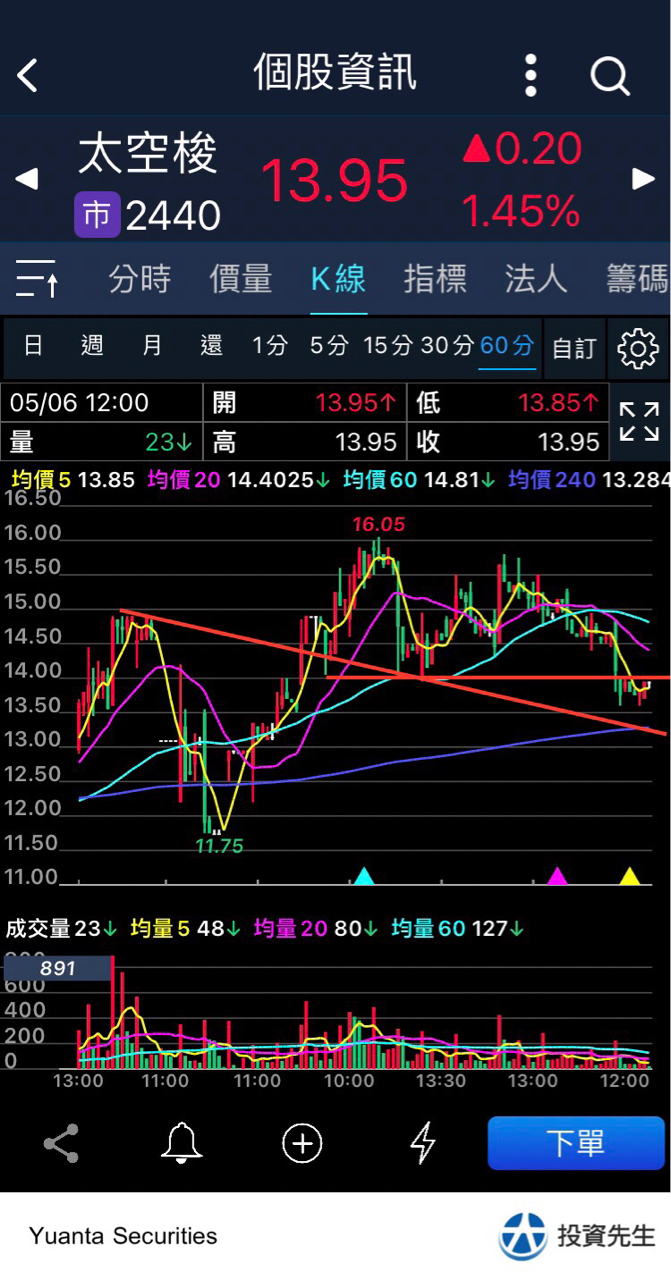Tap the 891 volume axis tag

[58, 968]
